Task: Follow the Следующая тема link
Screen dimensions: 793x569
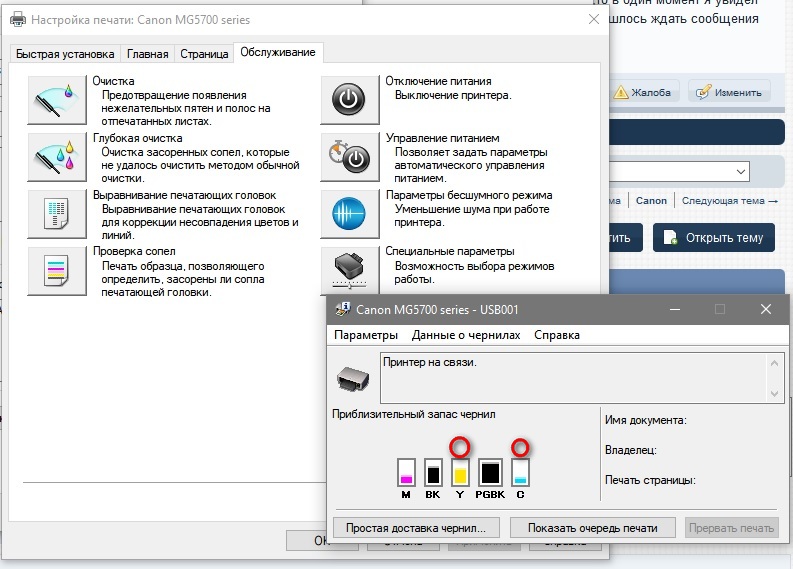Action: pyautogui.click(x=729, y=200)
